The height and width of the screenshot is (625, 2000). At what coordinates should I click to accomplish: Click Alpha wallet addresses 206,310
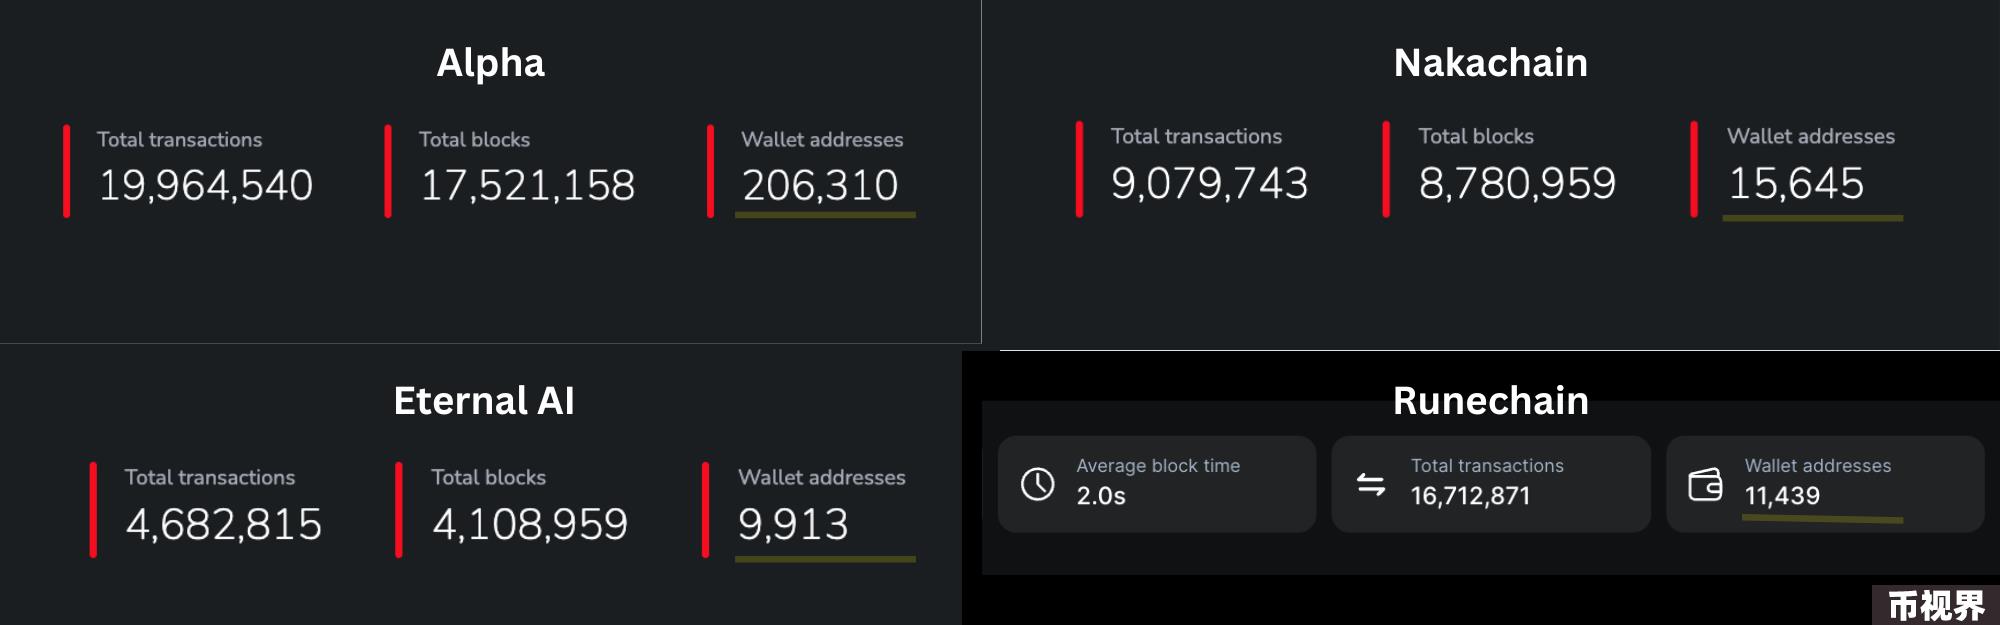point(820,185)
